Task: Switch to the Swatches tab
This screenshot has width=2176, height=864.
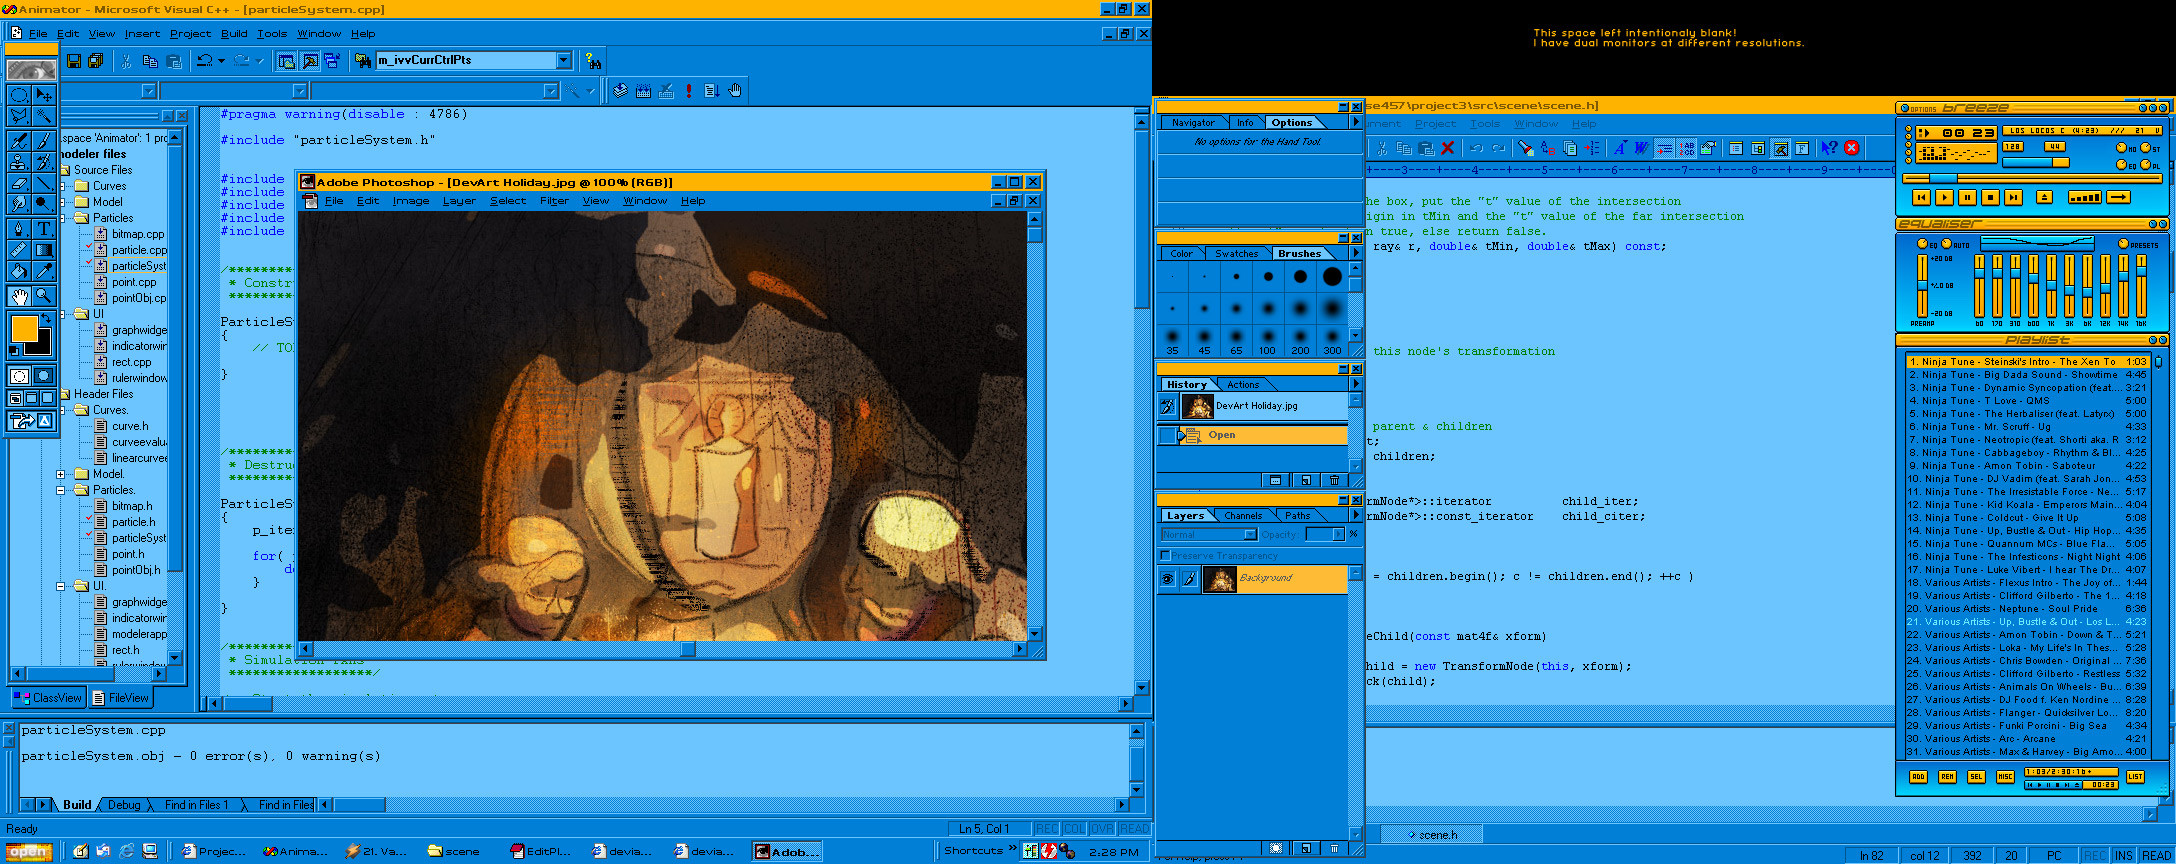Action: [x=1237, y=254]
